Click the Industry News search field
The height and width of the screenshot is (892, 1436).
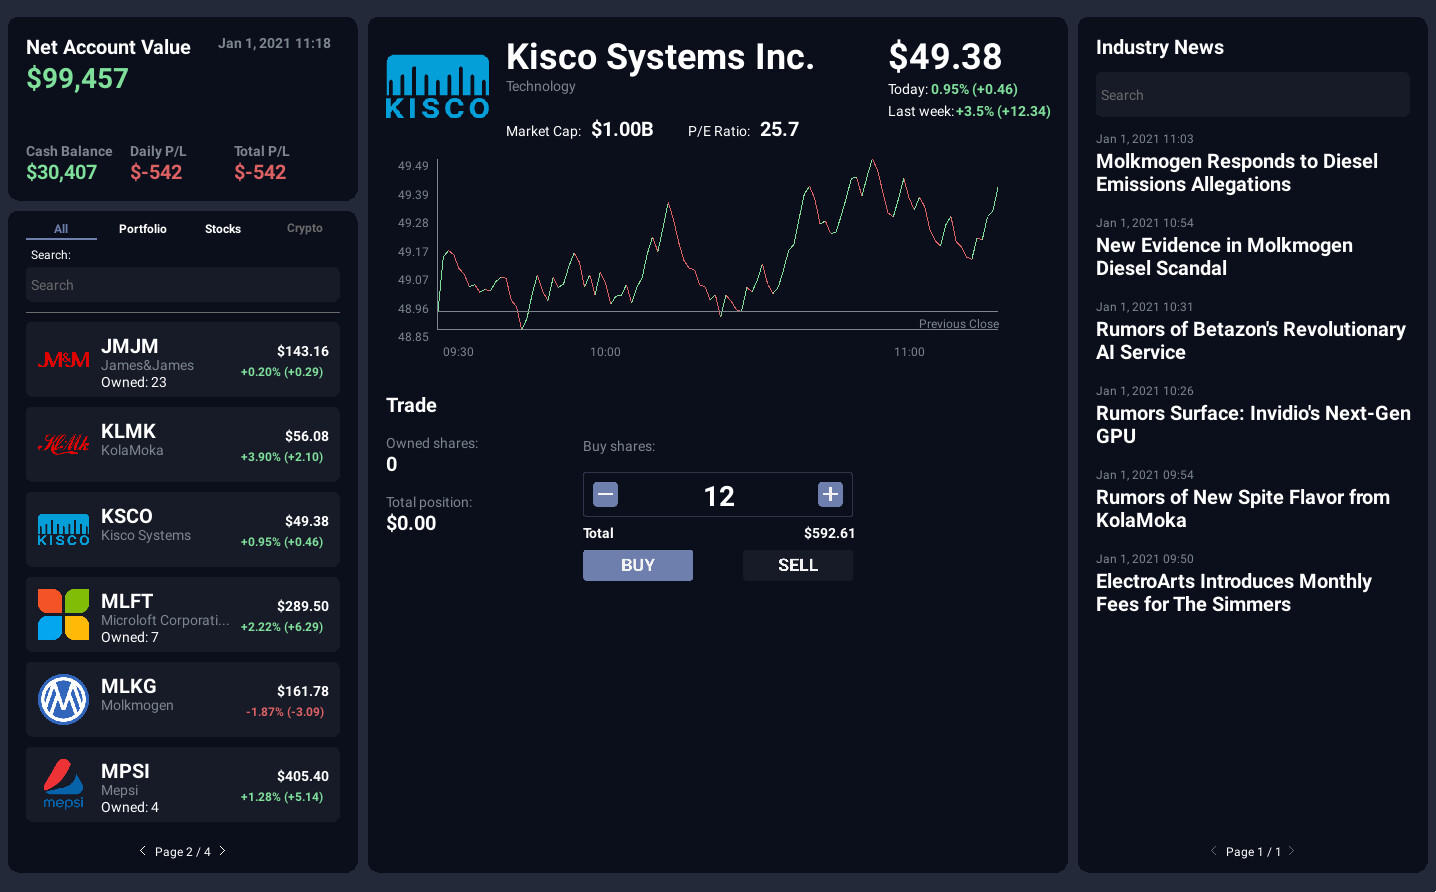pyautogui.click(x=1252, y=94)
